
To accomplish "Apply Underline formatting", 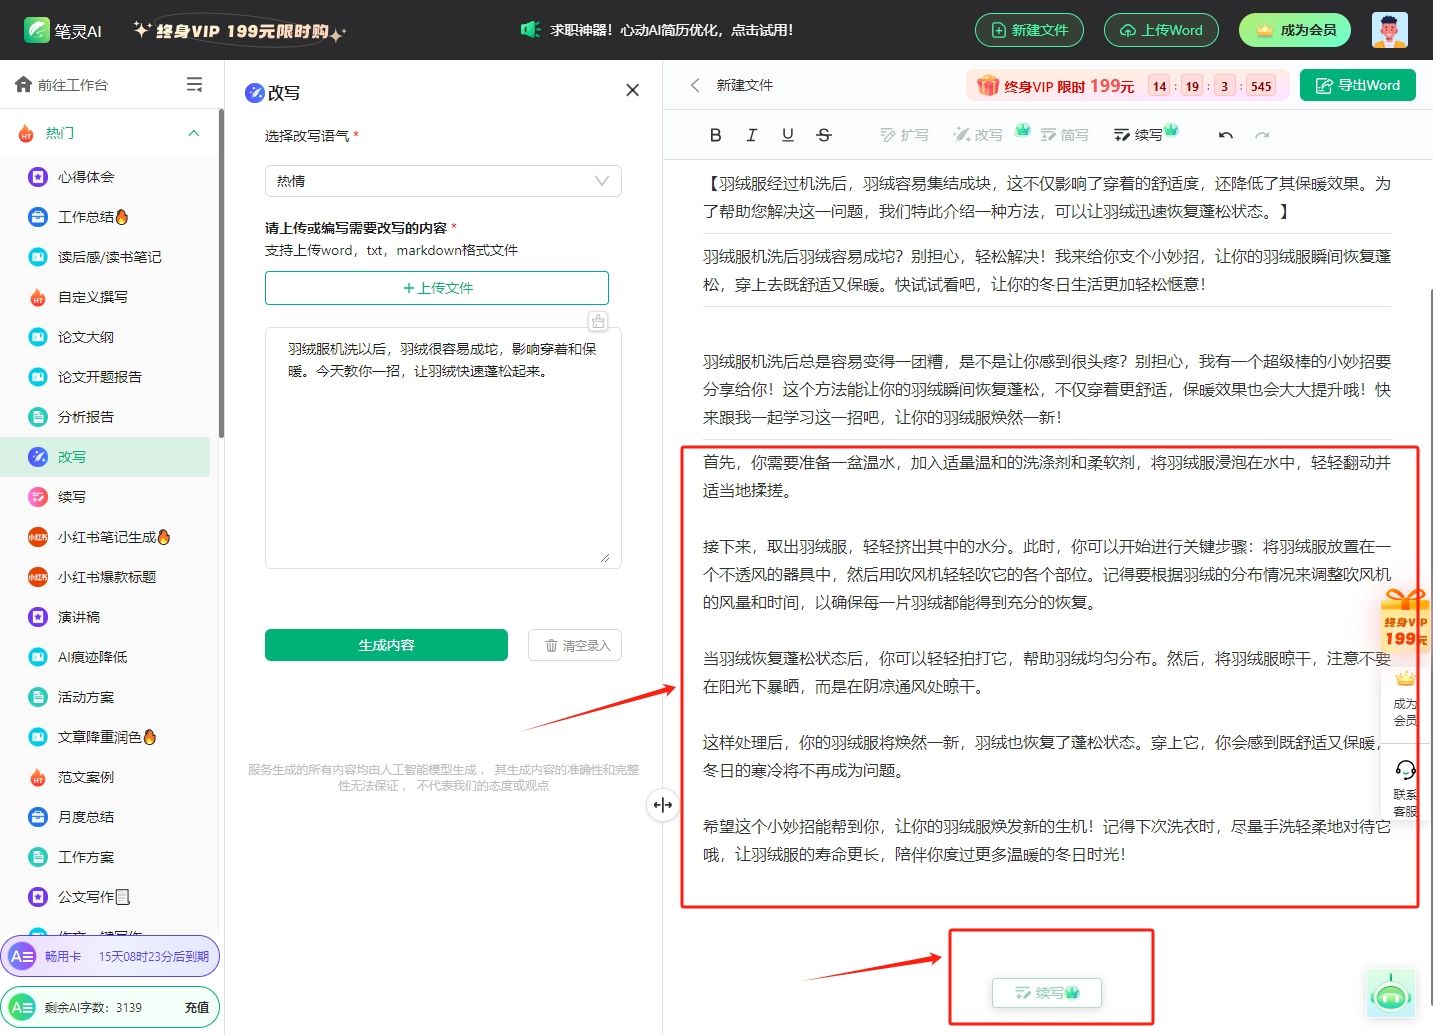I will [788, 135].
